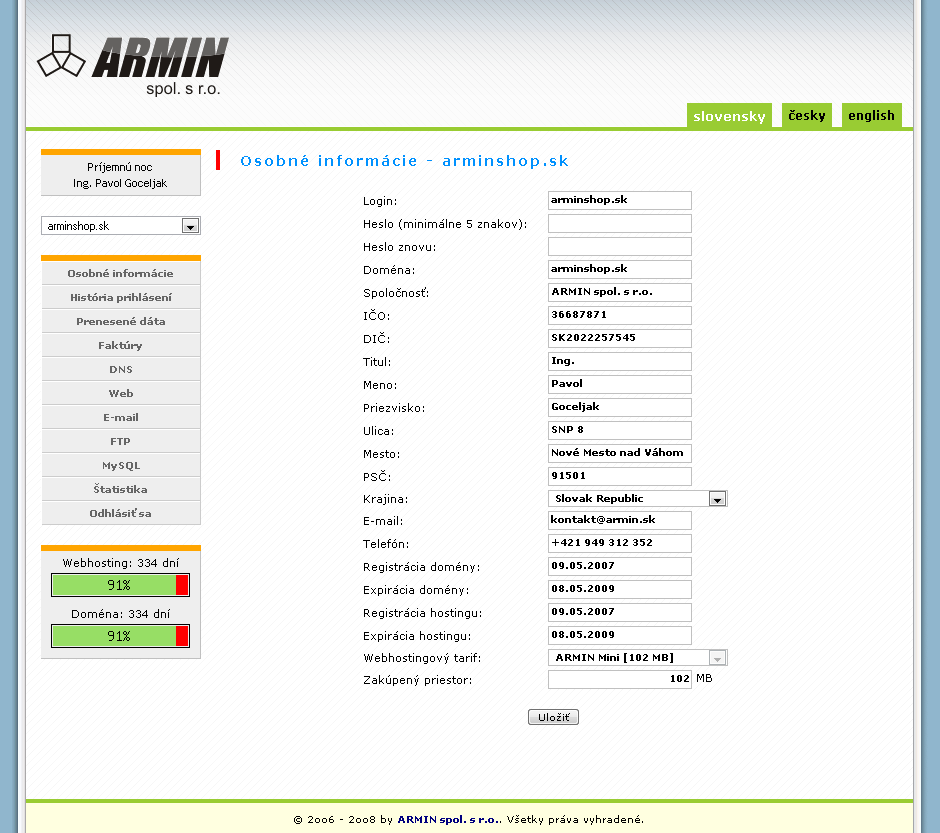Open the arminshop.sk domain selector dropdown
Screen dimensions: 940x833
[120, 226]
